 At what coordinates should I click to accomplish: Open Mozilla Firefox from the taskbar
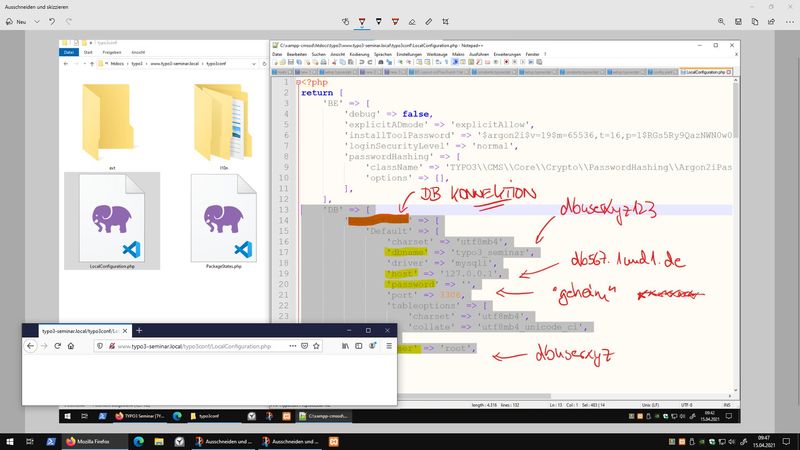pyautogui.click(x=91, y=440)
